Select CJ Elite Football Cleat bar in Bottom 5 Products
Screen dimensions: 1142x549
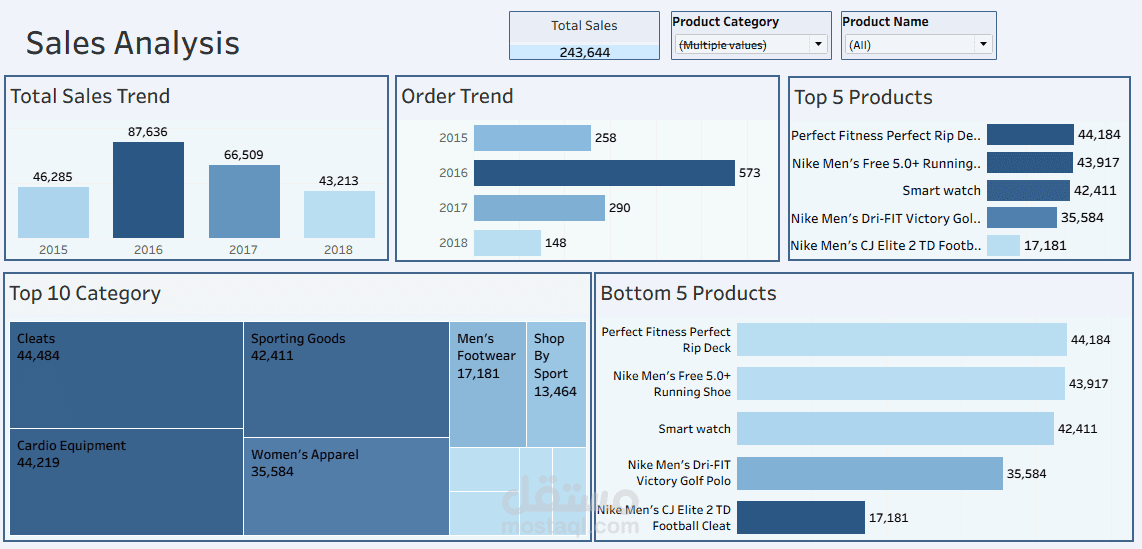point(800,517)
